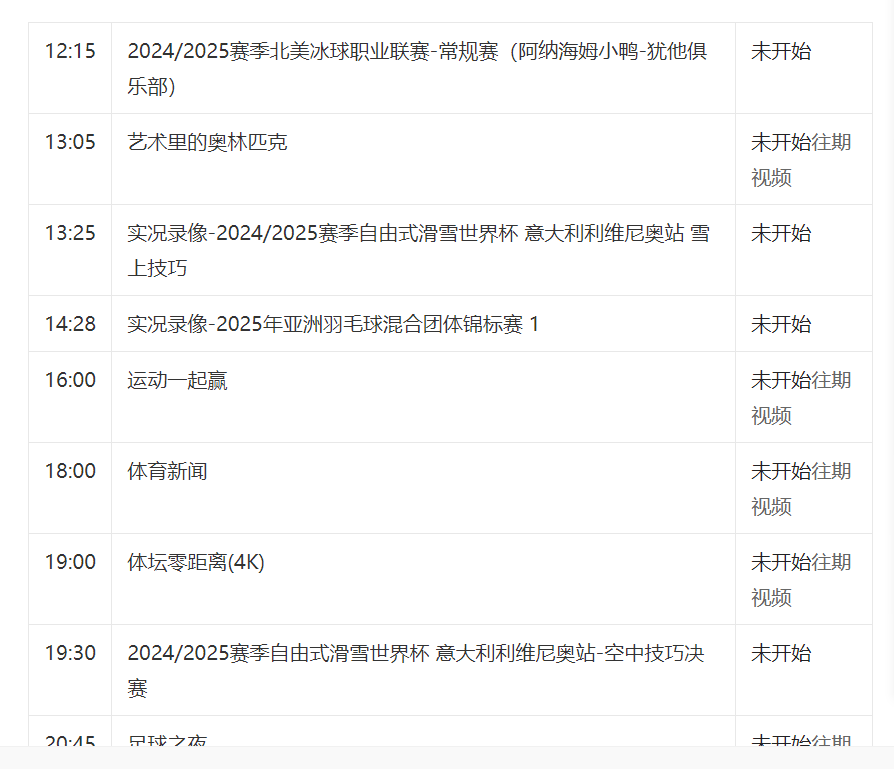Click 未开始 status in the 14:28 row
The height and width of the screenshot is (769, 894).
781,324
